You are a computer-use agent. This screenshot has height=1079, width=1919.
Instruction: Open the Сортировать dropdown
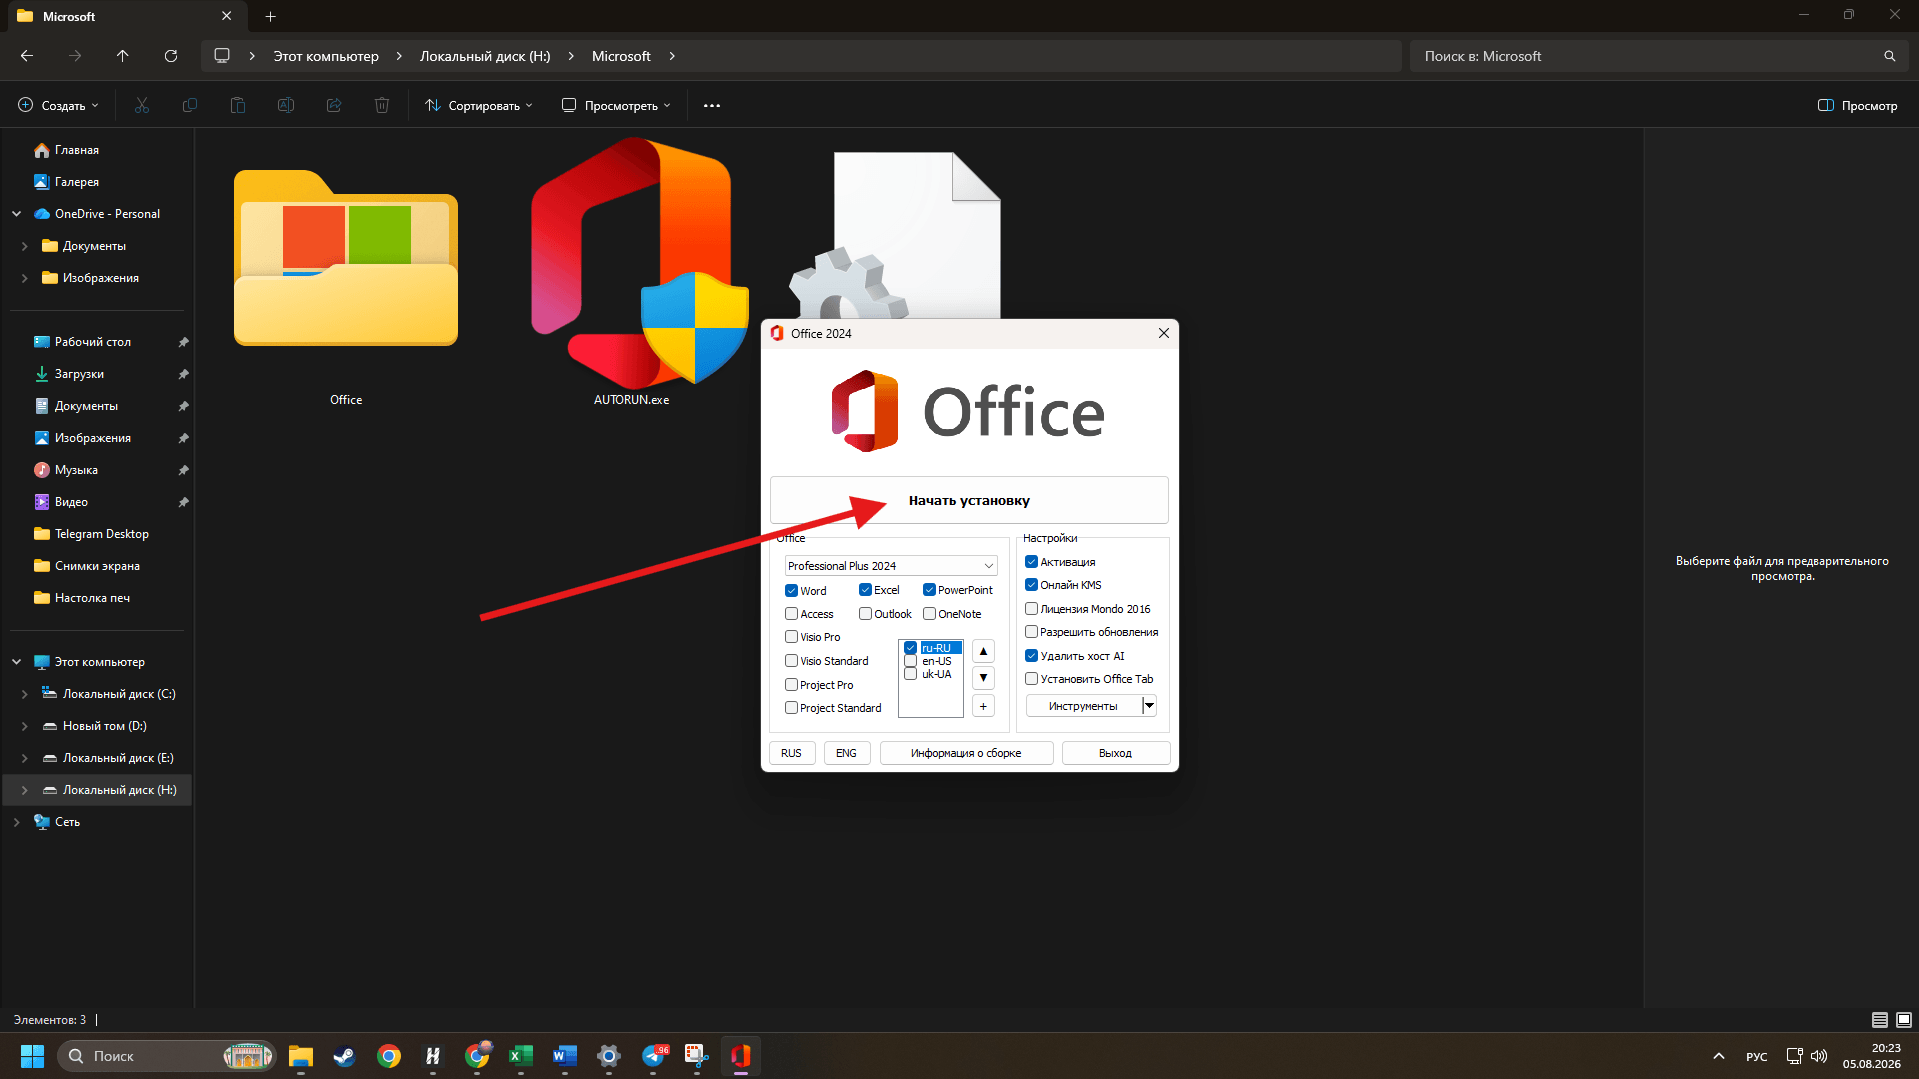pos(478,105)
